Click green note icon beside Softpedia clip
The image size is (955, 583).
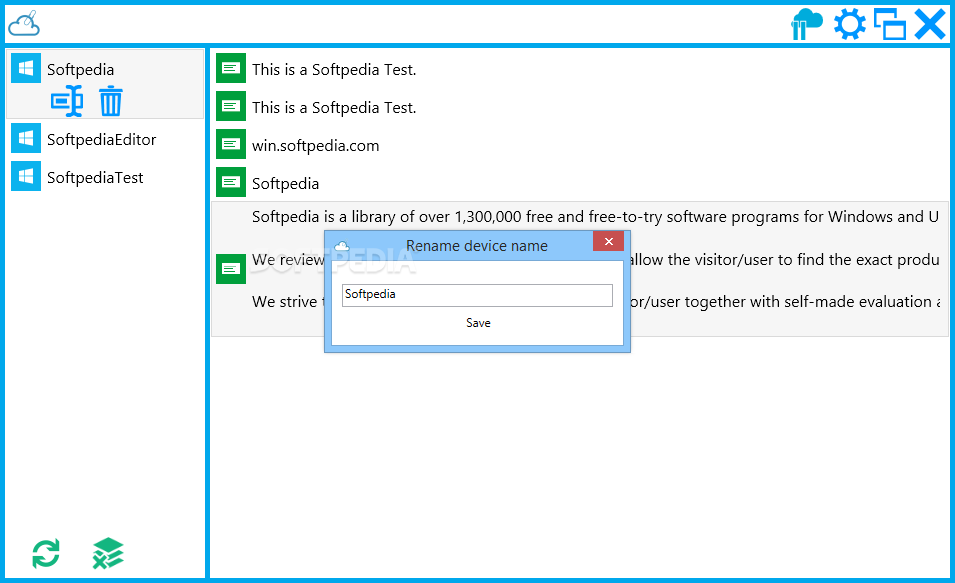[x=231, y=182]
